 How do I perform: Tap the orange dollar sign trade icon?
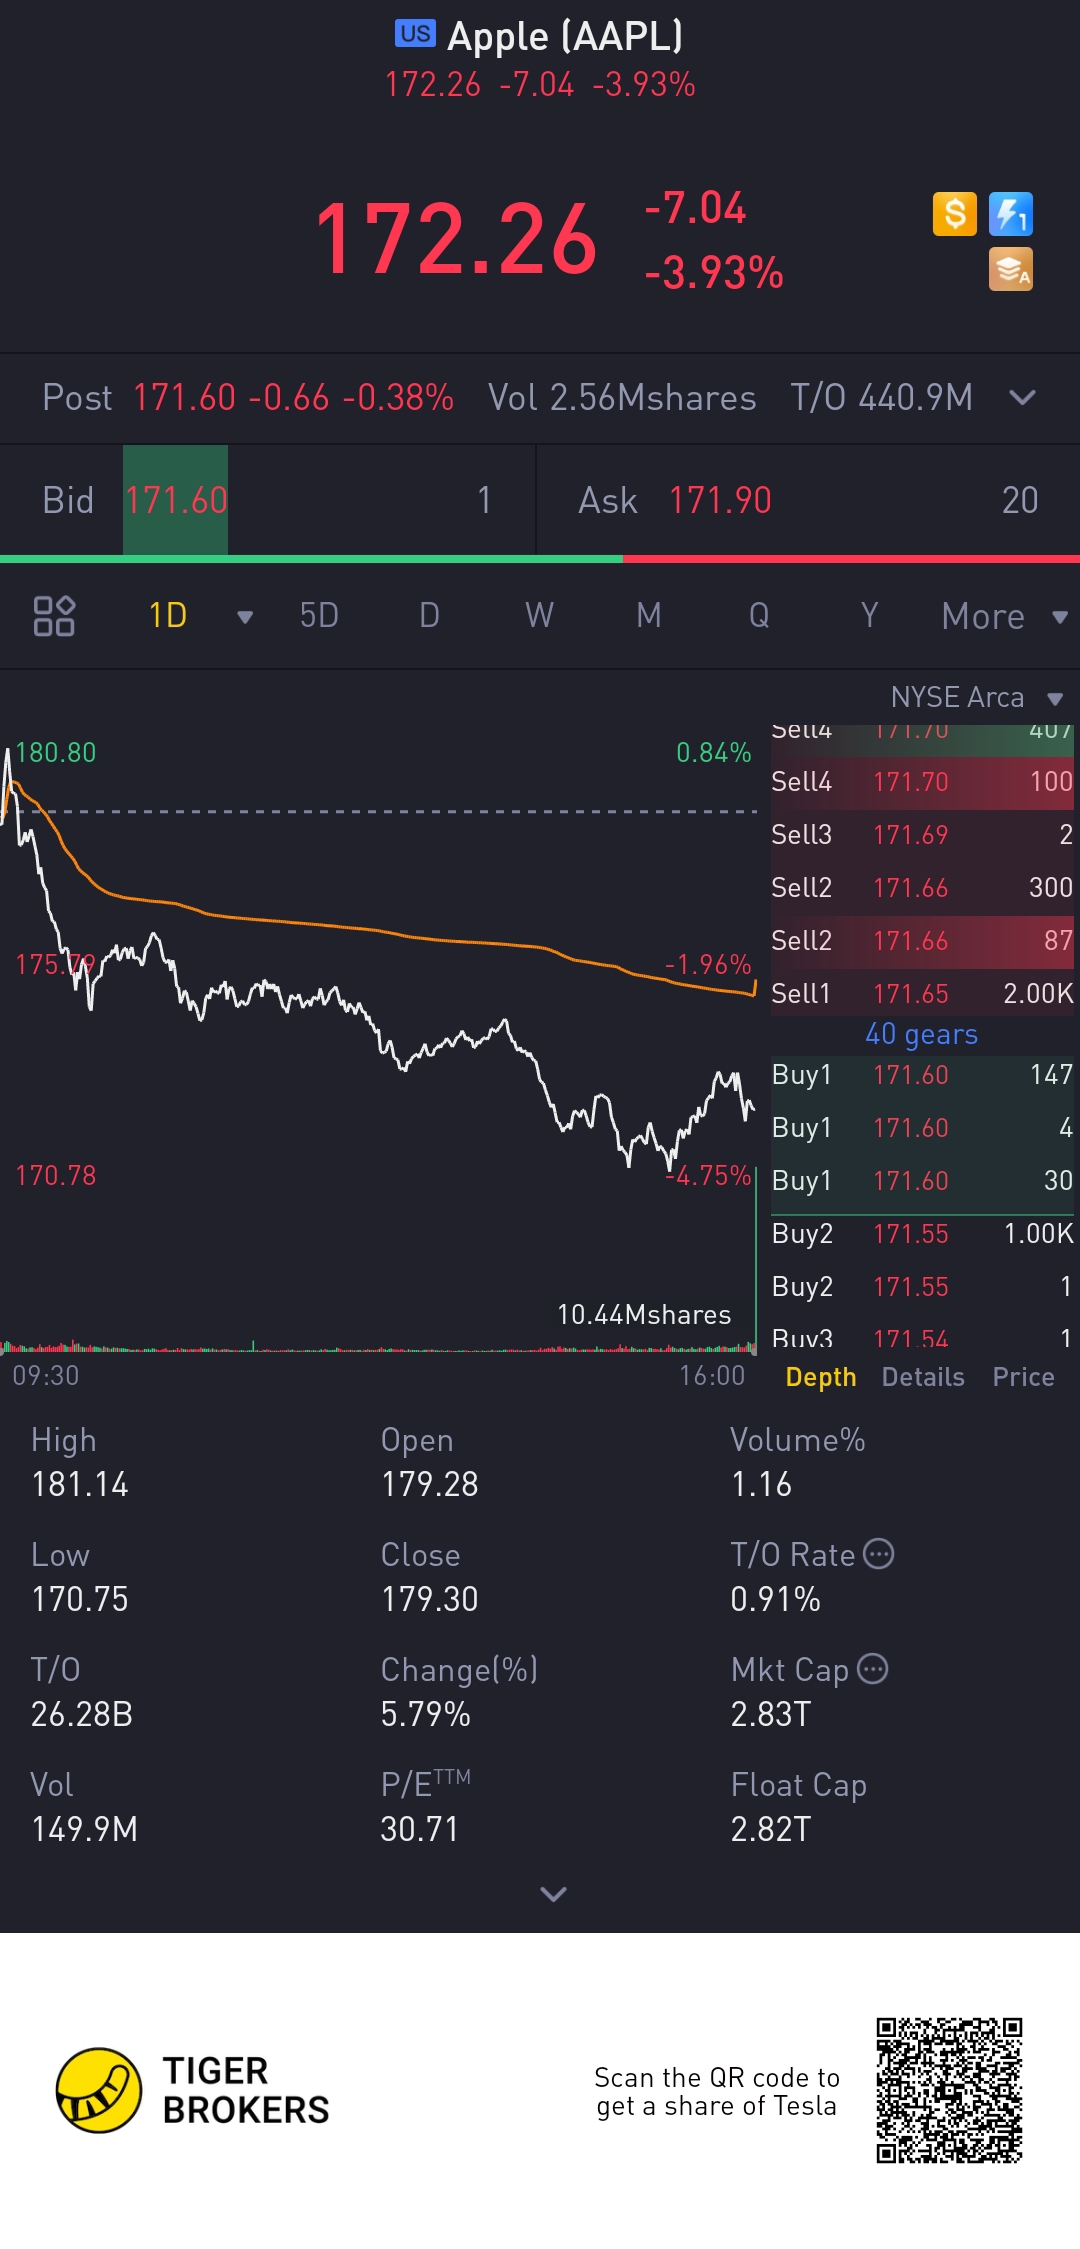point(955,214)
